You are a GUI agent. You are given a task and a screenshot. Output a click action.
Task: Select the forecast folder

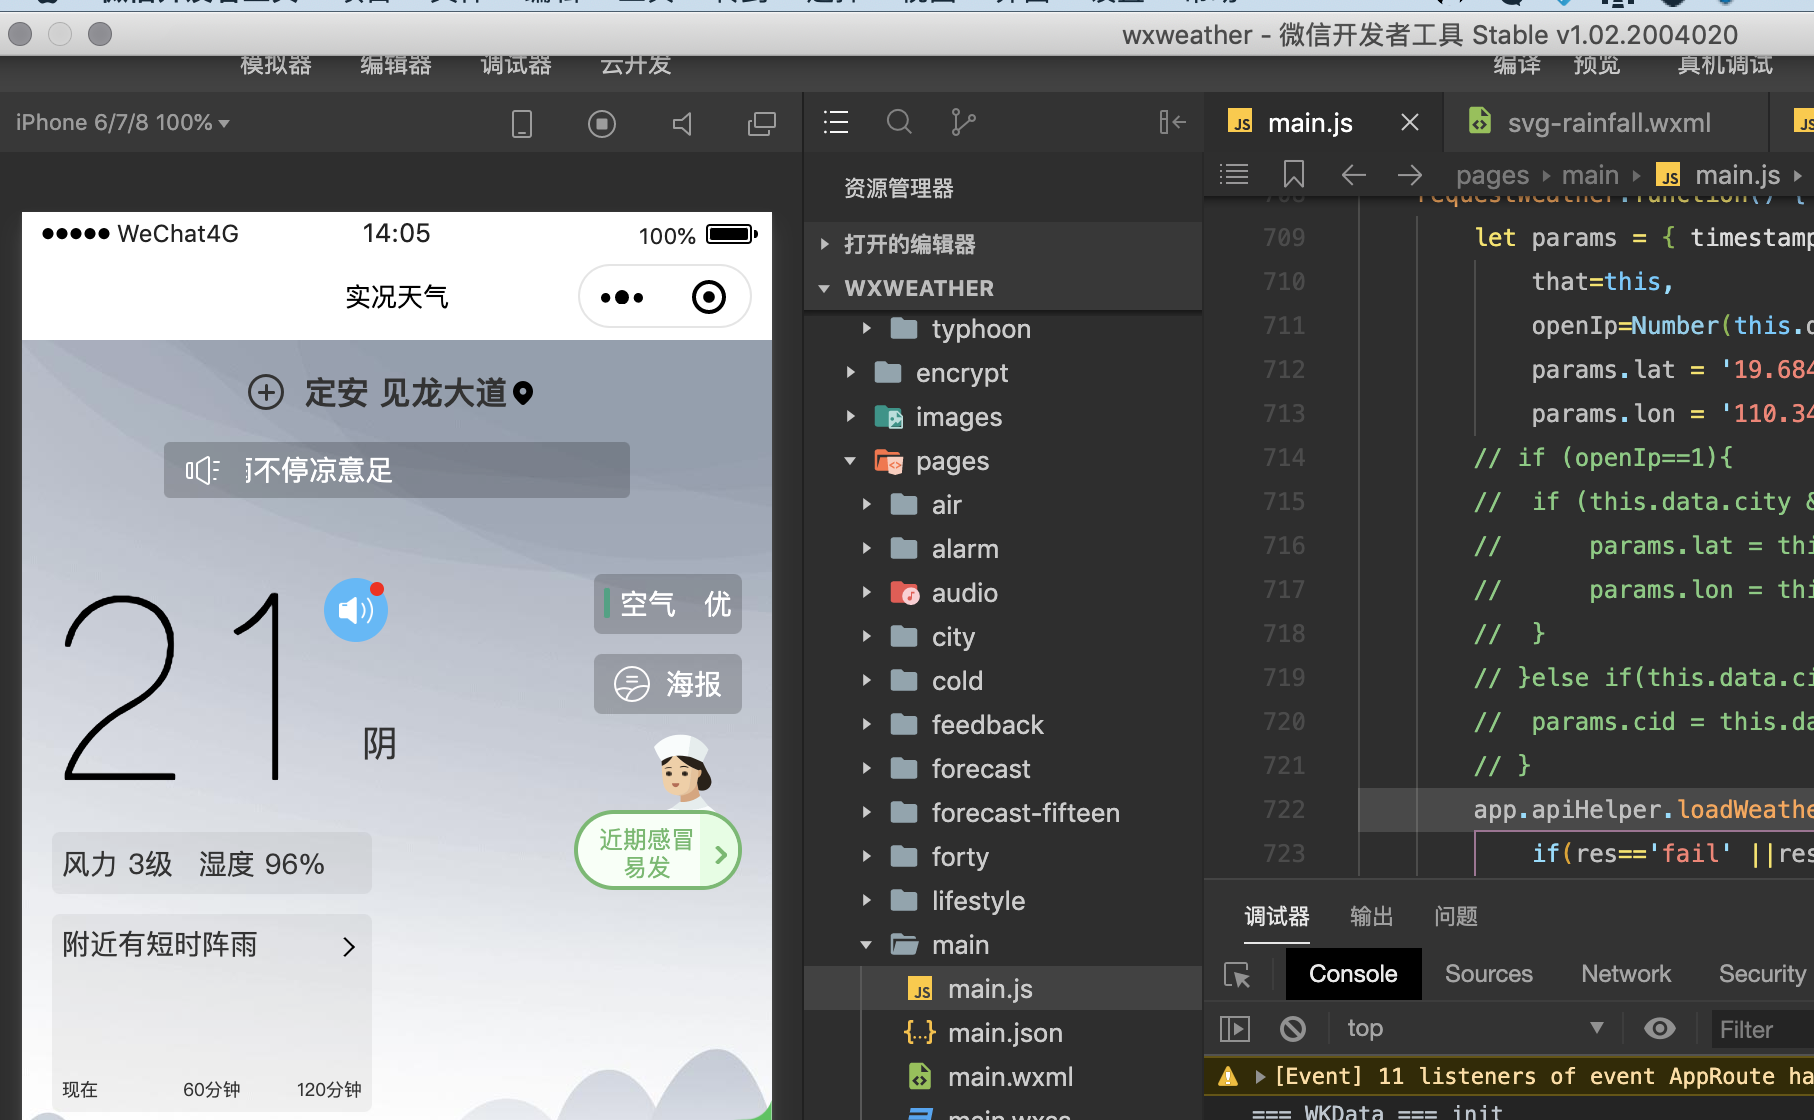(1003, 769)
